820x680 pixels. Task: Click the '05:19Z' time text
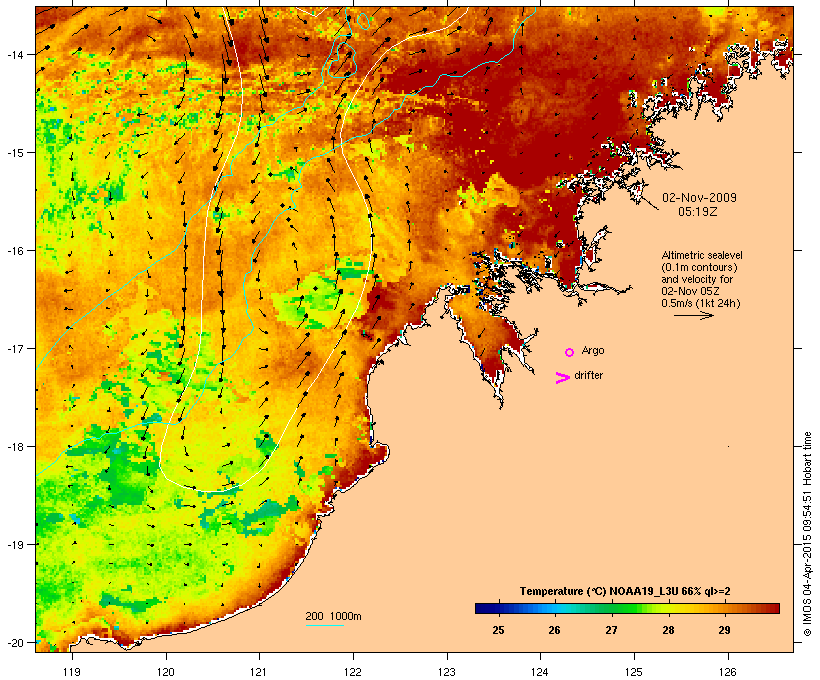click(x=698, y=212)
